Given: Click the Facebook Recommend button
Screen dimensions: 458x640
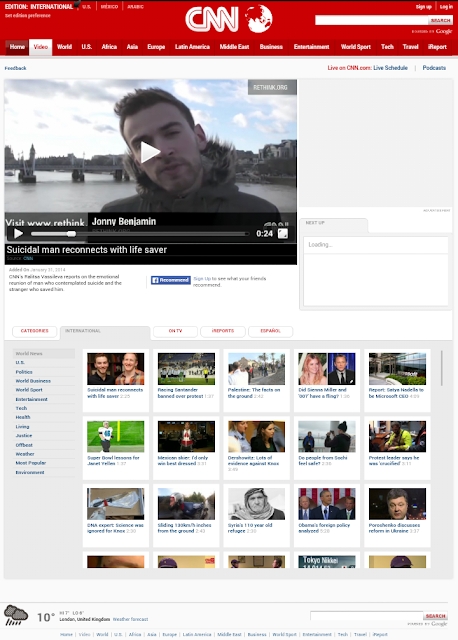Looking at the screenshot, I should click(171, 280).
